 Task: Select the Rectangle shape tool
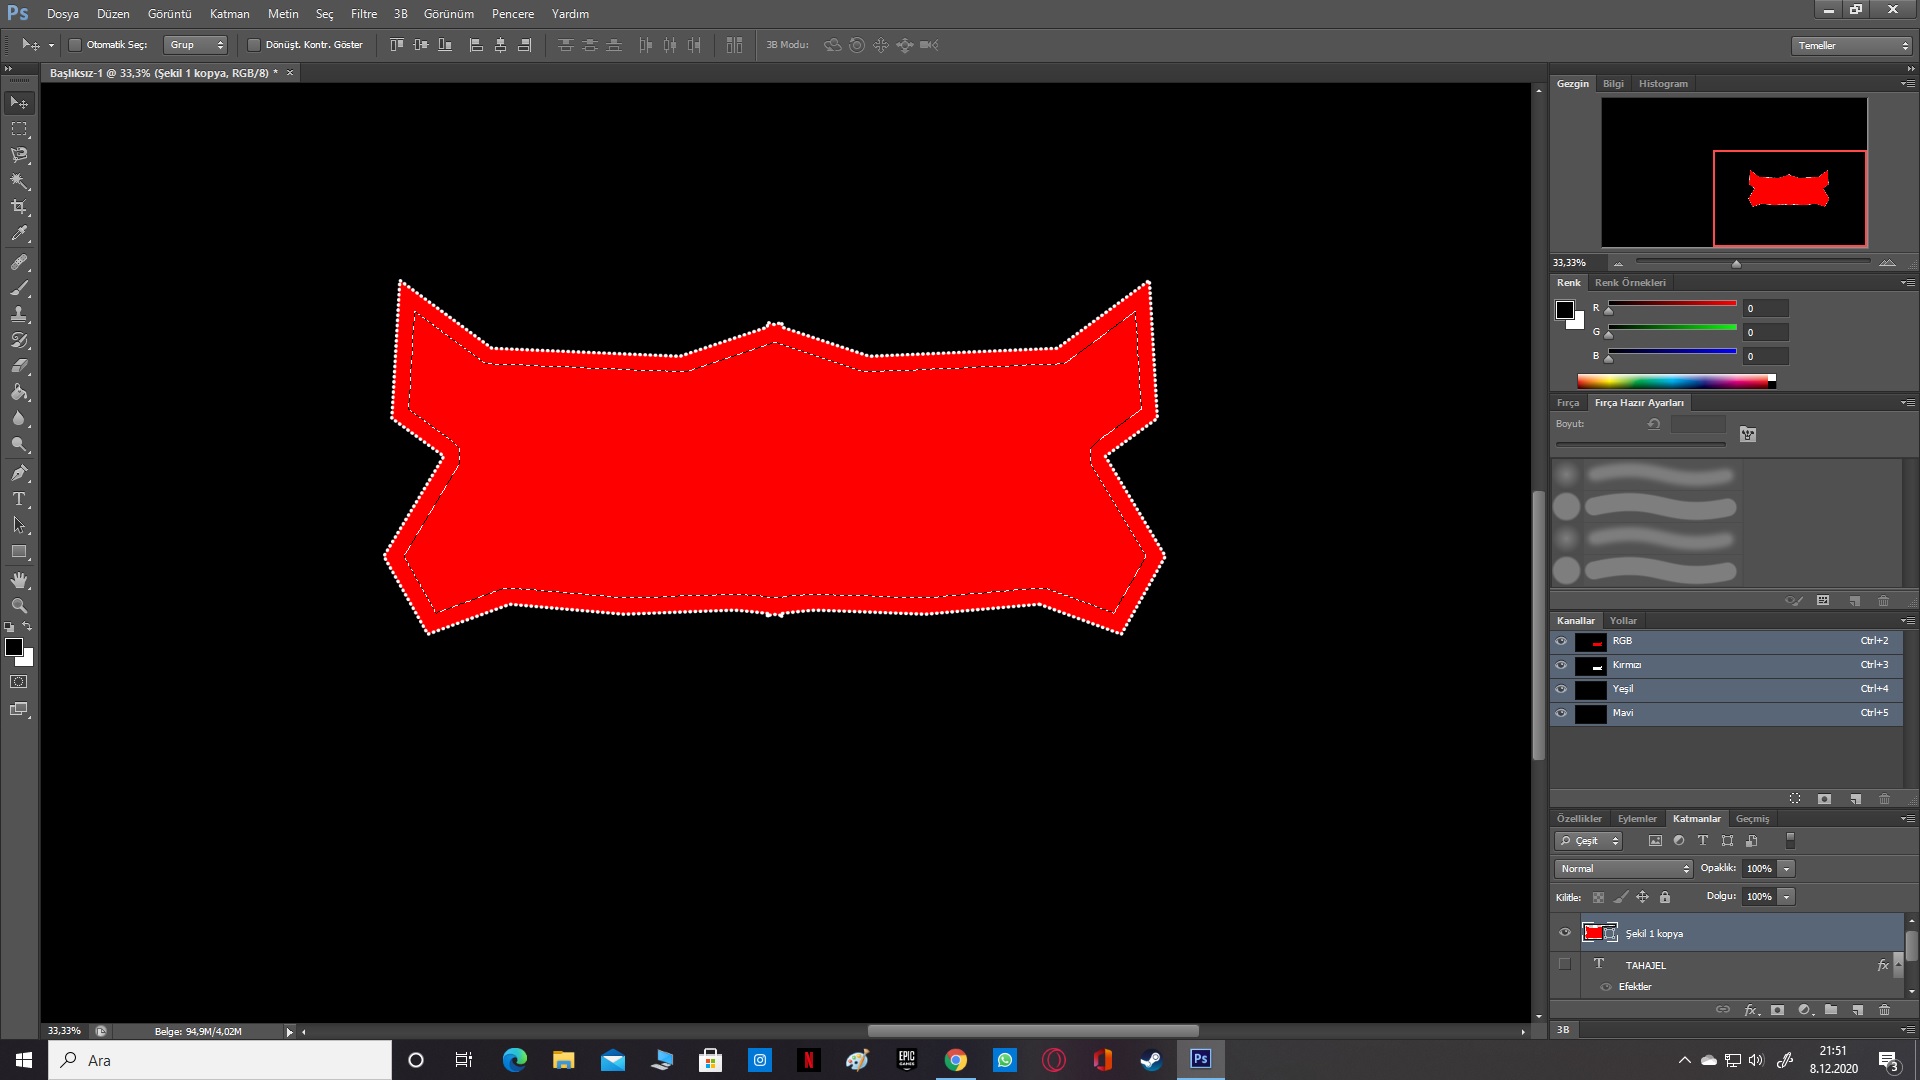[19, 551]
